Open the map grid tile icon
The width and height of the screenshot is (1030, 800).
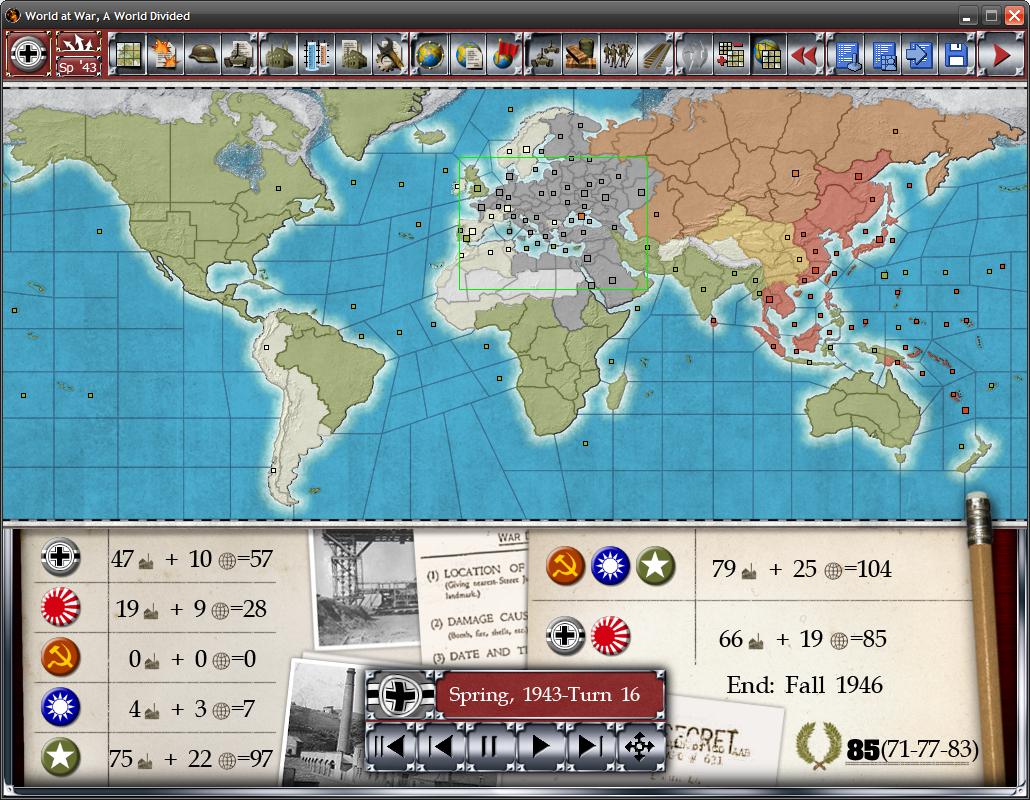pyautogui.click(x=127, y=54)
